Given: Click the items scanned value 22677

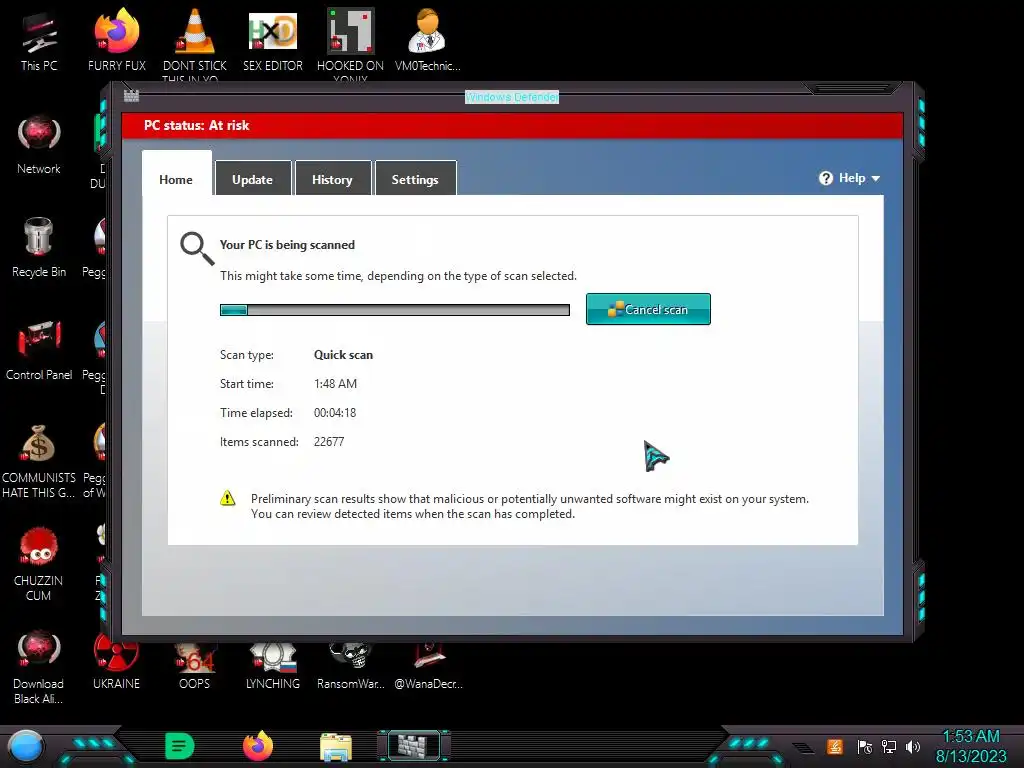Looking at the screenshot, I should [x=329, y=441].
